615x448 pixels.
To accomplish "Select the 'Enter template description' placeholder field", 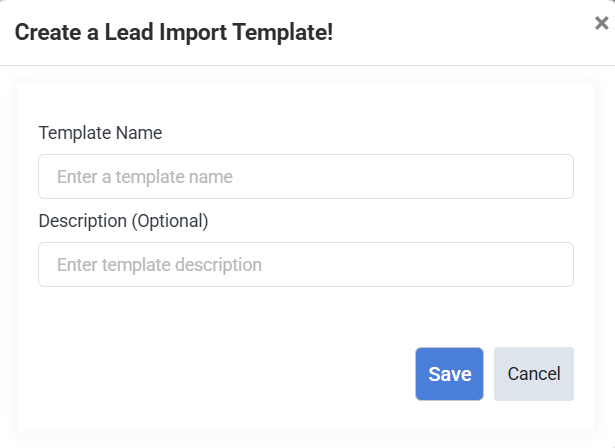I will click(x=305, y=265).
